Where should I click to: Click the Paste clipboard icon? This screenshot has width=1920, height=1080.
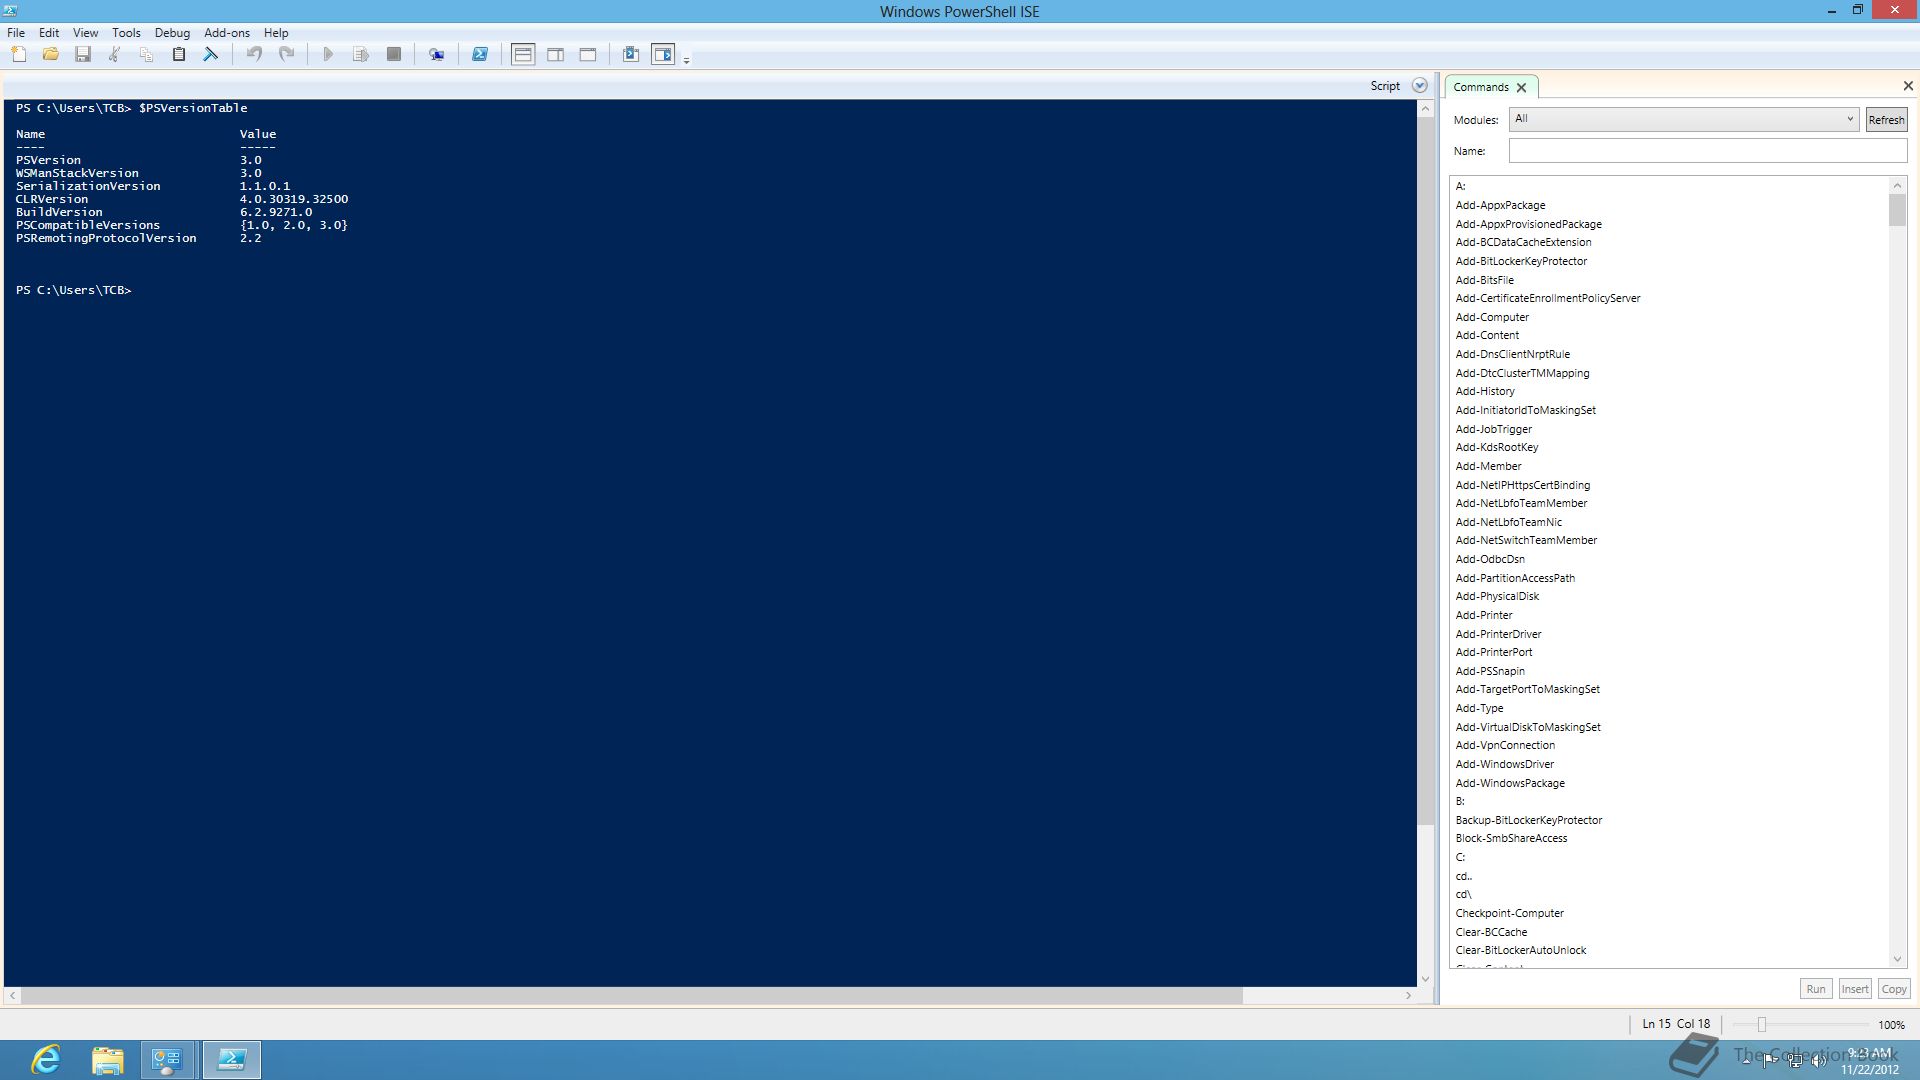pyautogui.click(x=179, y=55)
